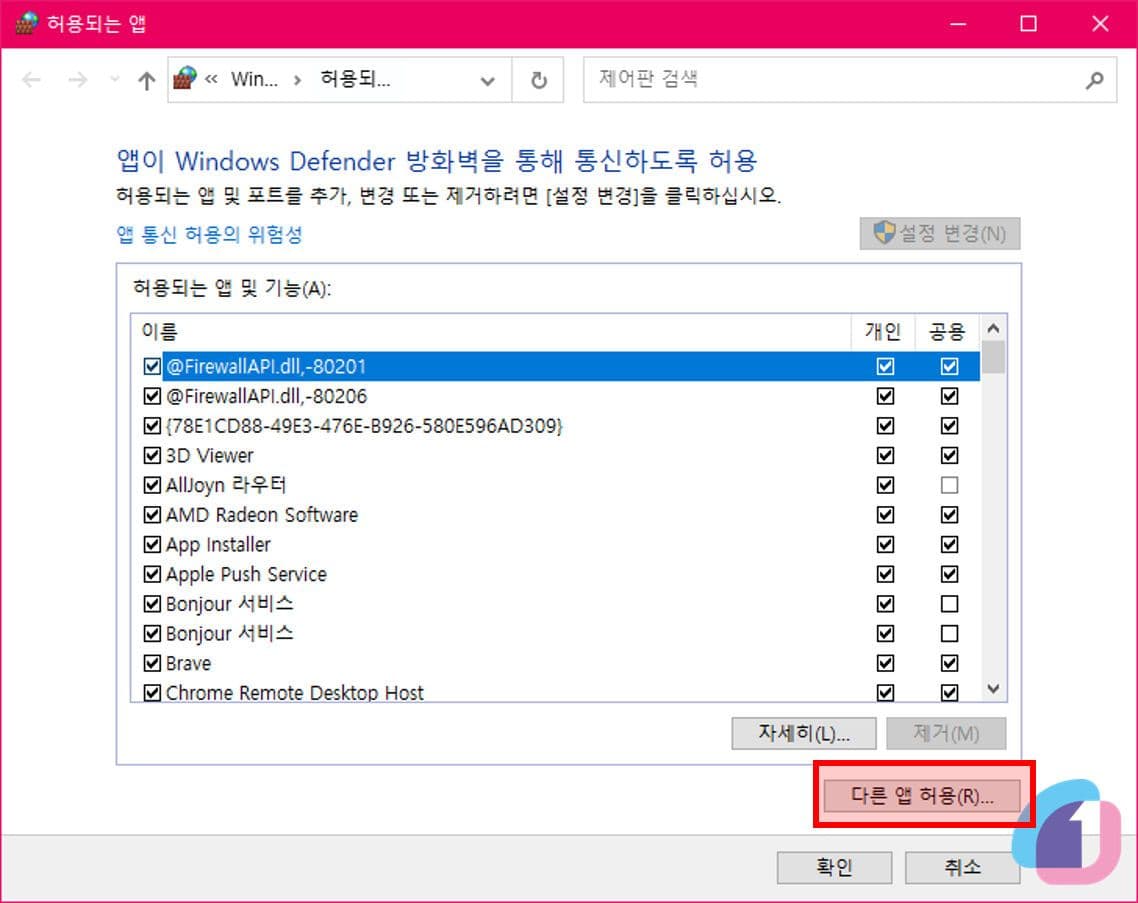
Task: Uncheck Apple Push Service enable checkbox
Action: pyautogui.click(x=152, y=574)
